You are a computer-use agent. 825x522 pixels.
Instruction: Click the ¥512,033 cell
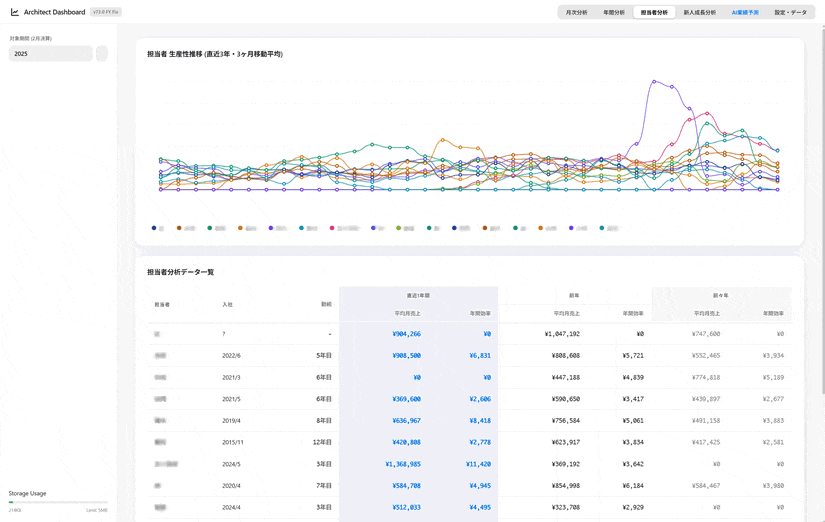pyautogui.click(x=407, y=508)
